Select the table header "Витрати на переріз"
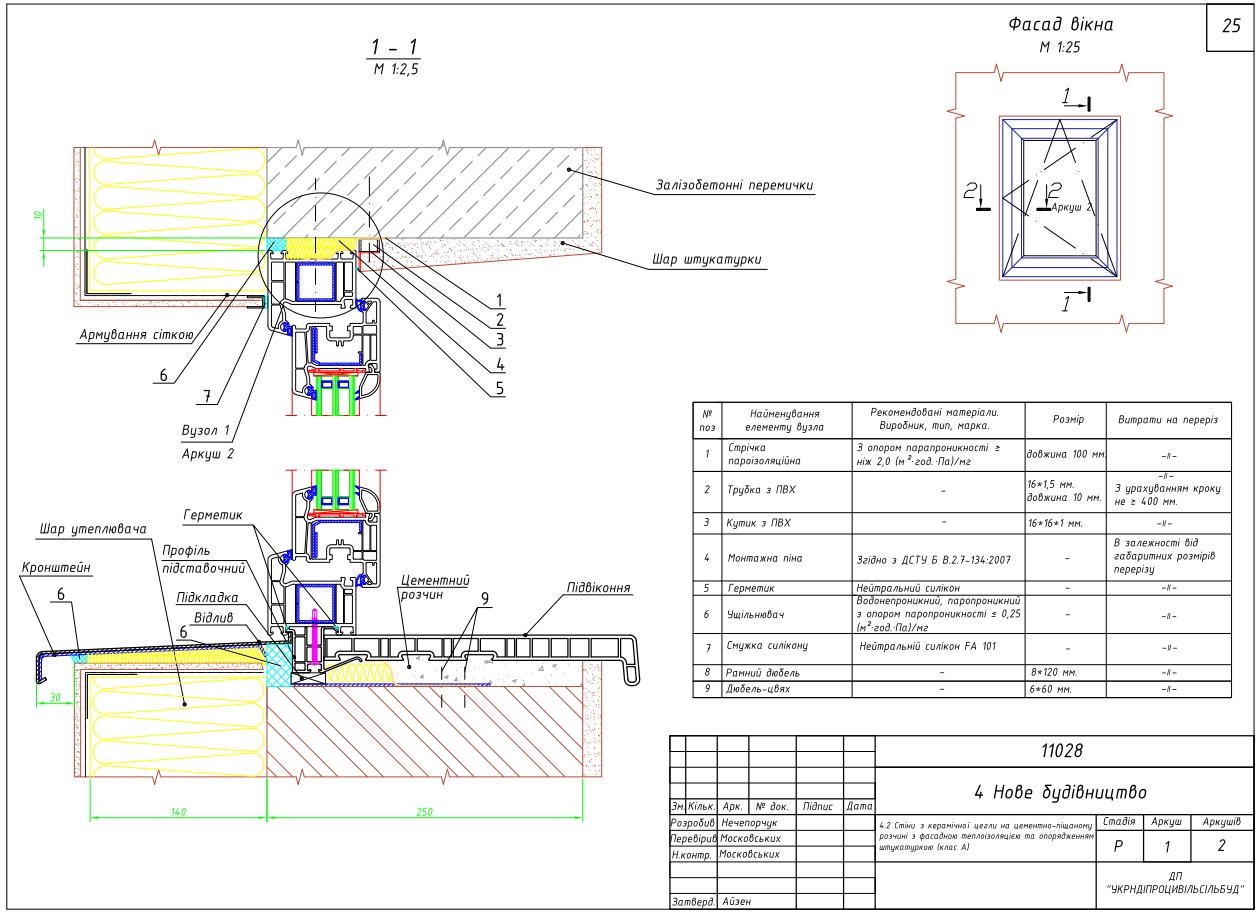Image resolution: width=1259 pixels, height=914 pixels. (x=1168, y=419)
